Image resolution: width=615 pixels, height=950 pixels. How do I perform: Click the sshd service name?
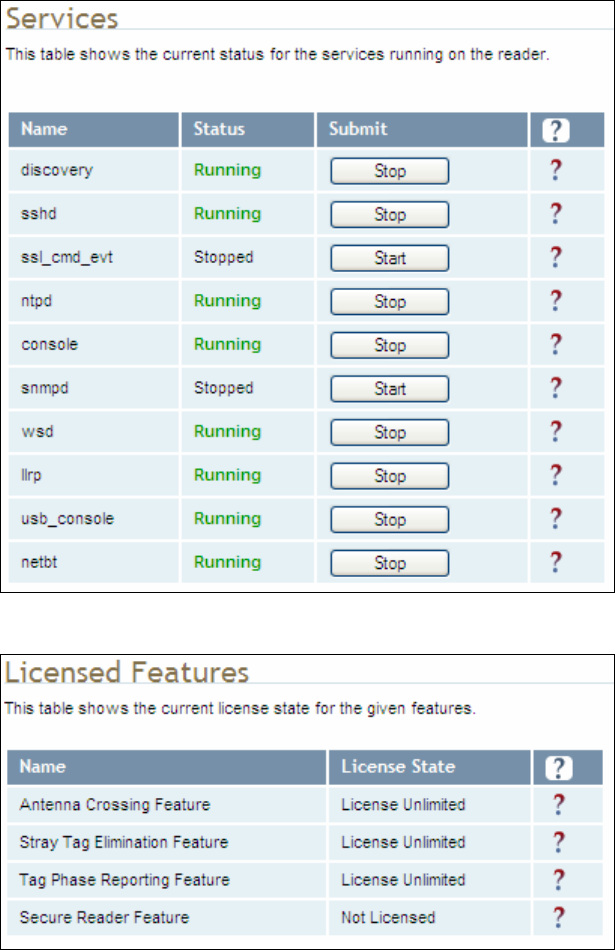(x=39, y=214)
